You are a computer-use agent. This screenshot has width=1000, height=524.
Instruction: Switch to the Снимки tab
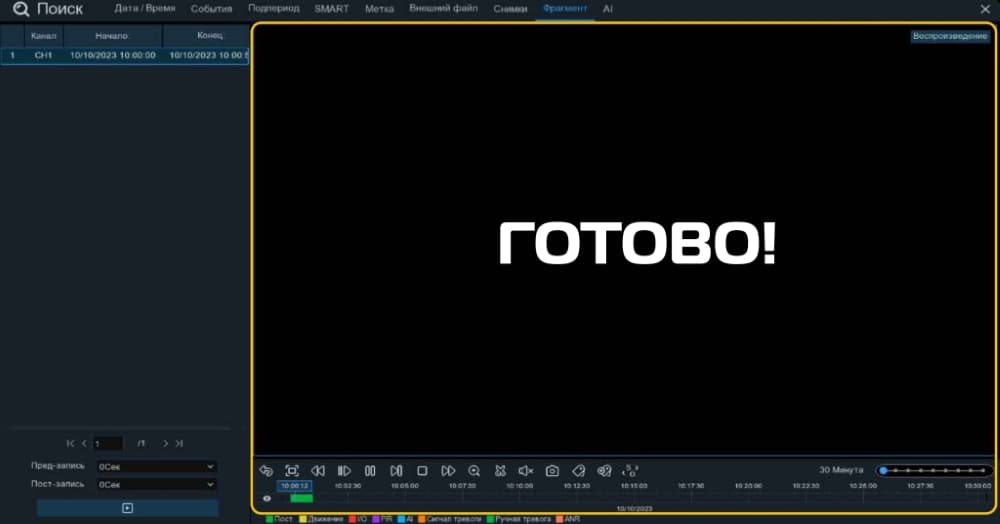(510, 9)
